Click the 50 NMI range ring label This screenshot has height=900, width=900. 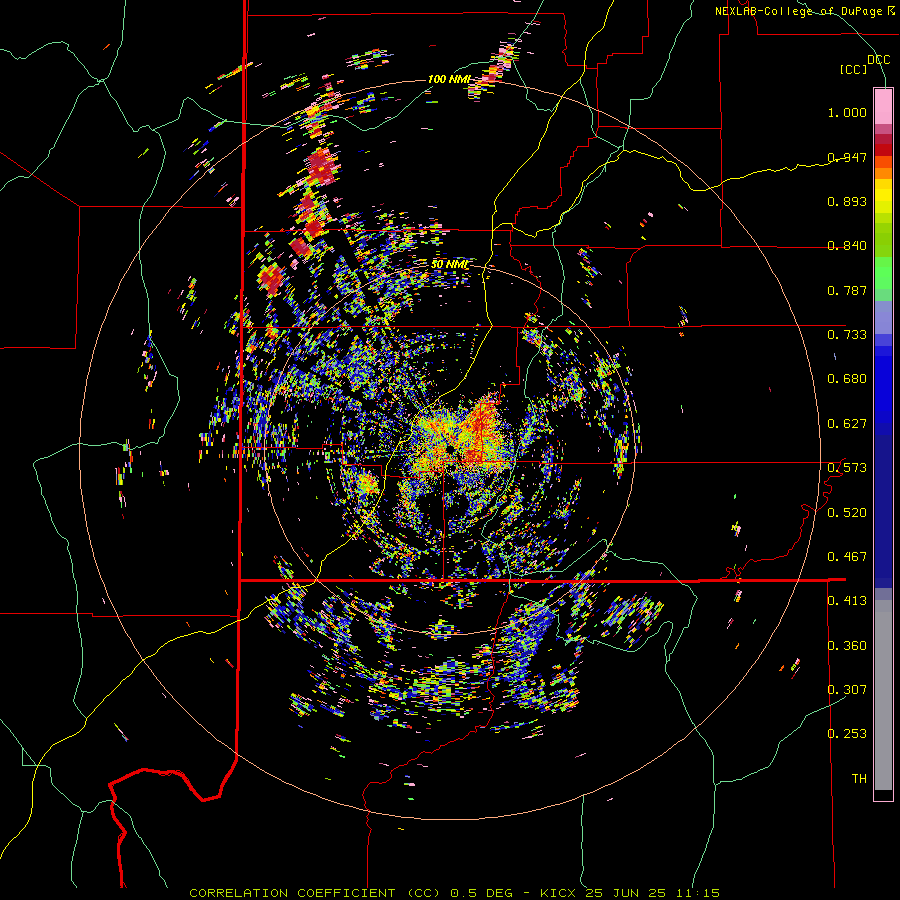click(449, 264)
